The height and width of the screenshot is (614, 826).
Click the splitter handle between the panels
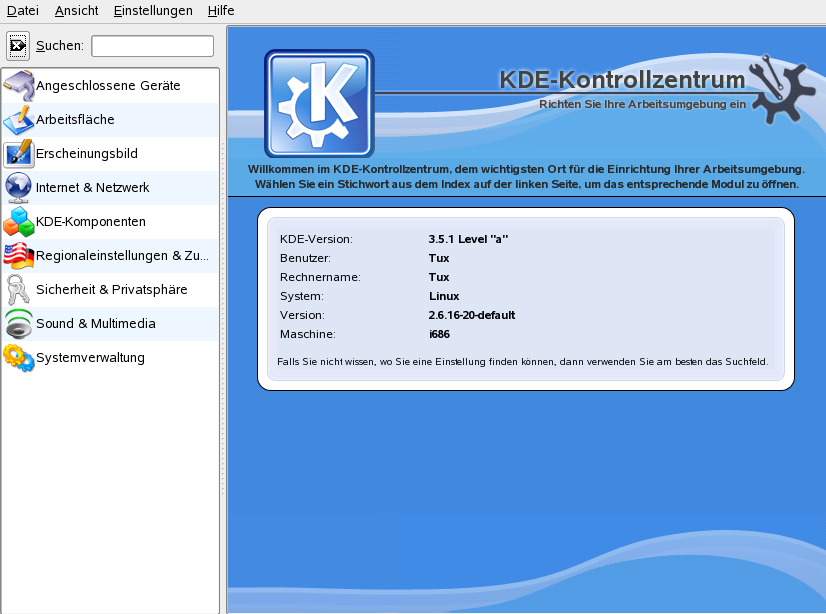click(x=223, y=319)
